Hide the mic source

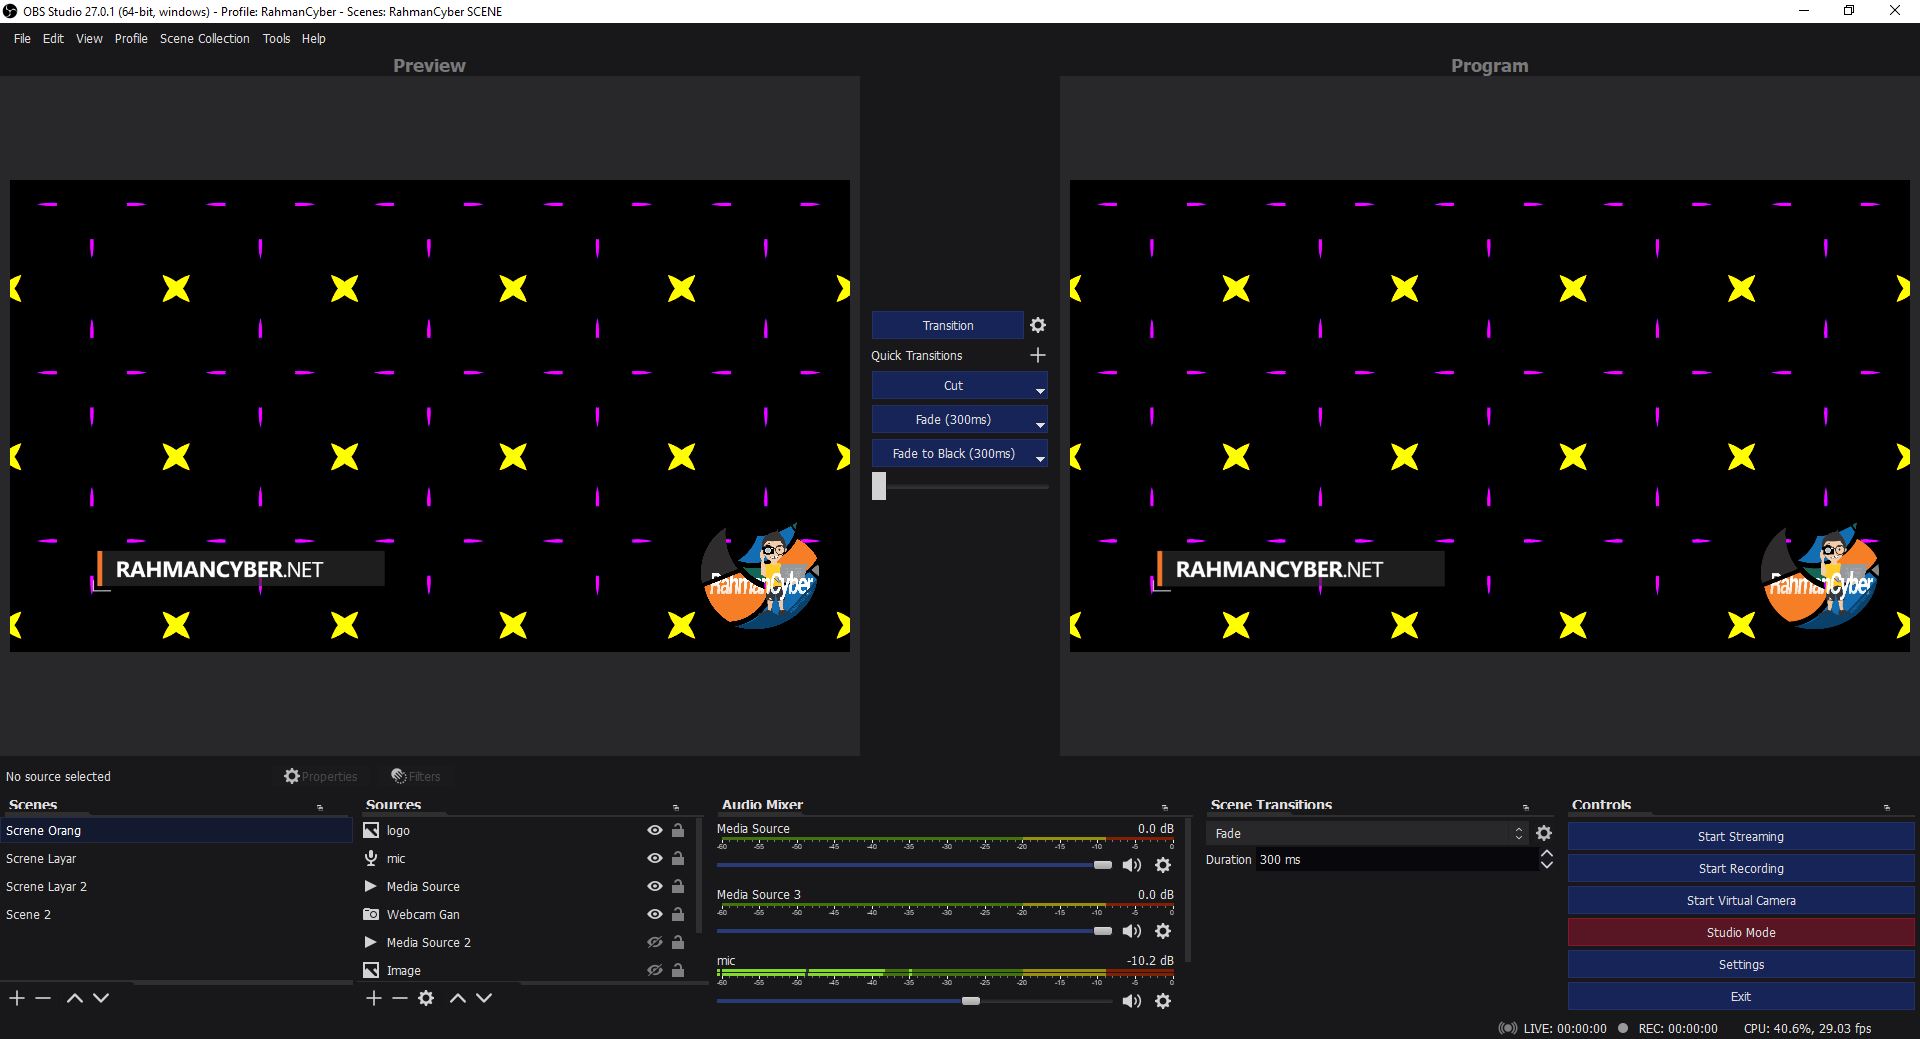tap(655, 858)
